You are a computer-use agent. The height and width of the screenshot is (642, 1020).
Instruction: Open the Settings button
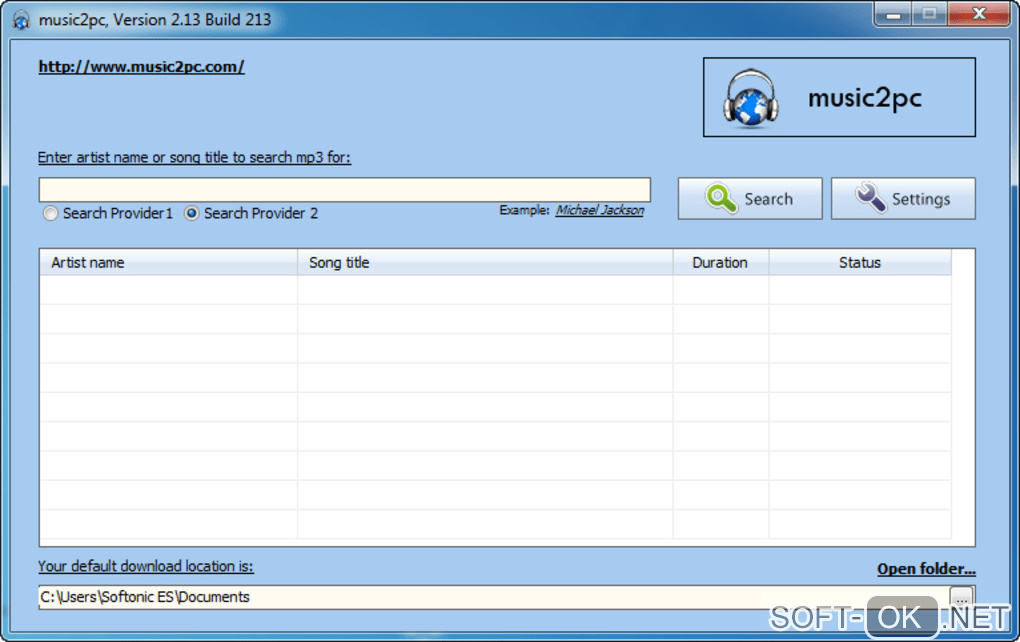(x=903, y=198)
